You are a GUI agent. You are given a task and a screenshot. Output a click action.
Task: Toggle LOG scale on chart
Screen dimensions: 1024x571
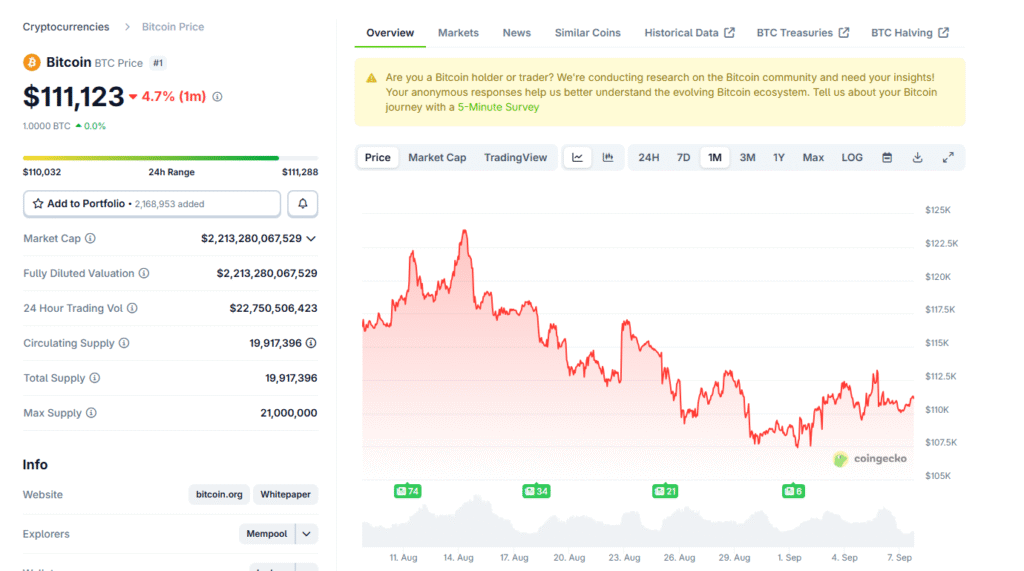[x=852, y=157]
